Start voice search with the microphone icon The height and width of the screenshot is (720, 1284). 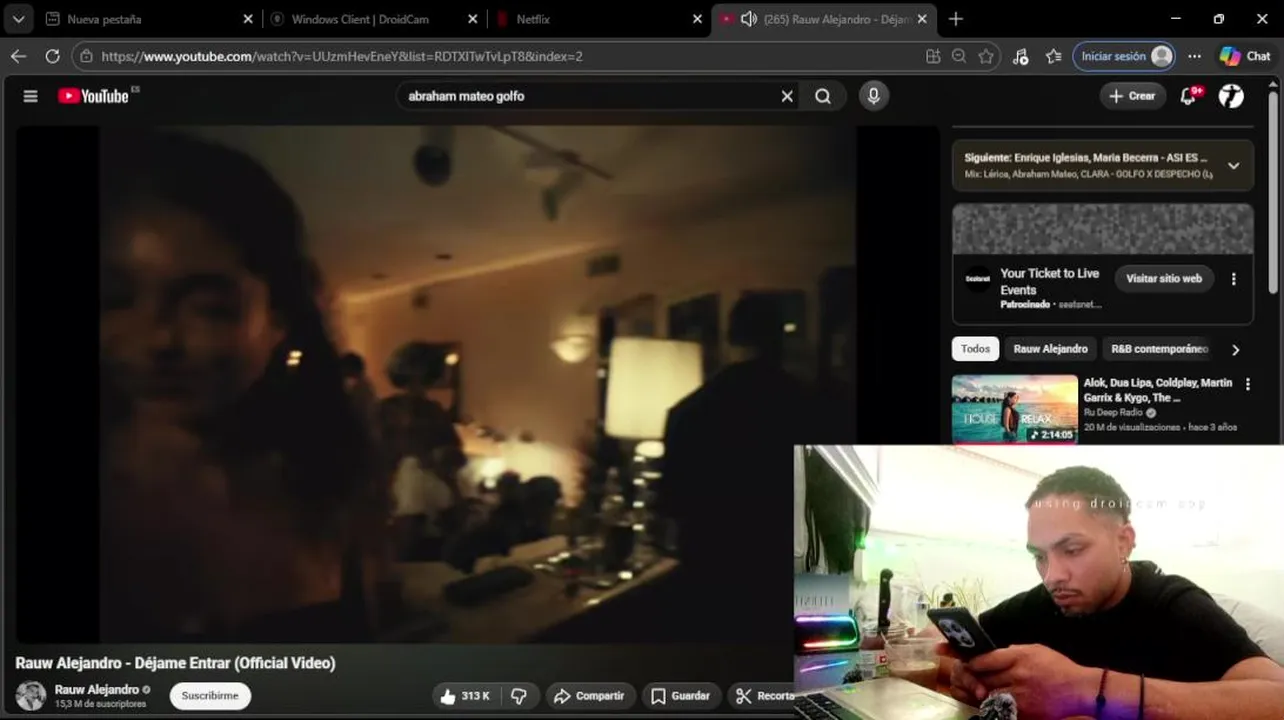pos(874,96)
